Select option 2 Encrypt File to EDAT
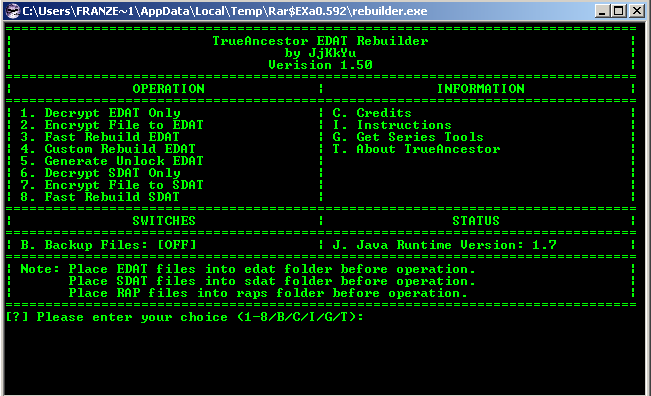This screenshot has height=396, width=651. point(112,125)
